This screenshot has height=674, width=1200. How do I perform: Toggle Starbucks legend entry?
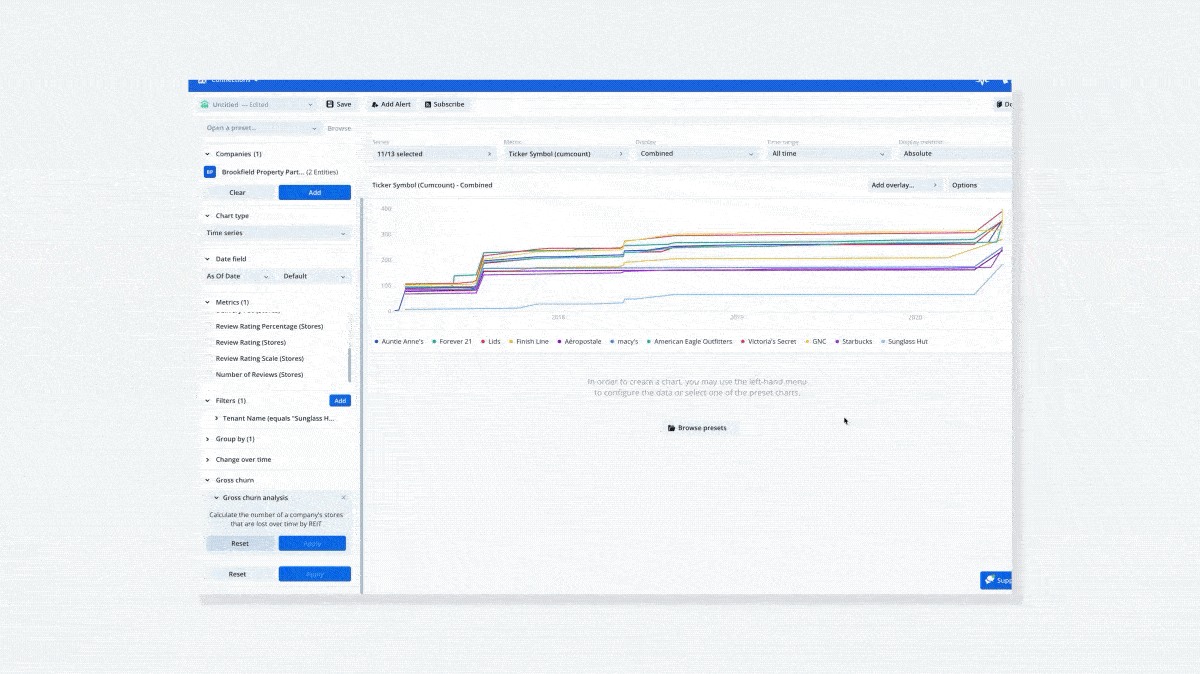[x=854, y=341]
